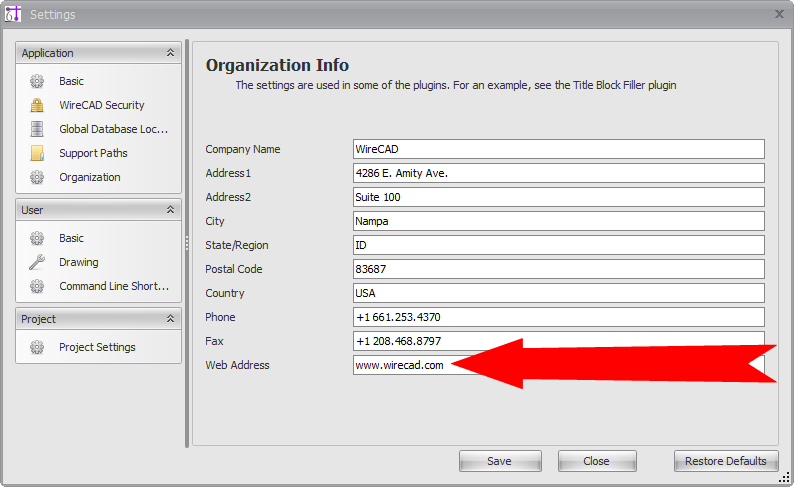The height and width of the screenshot is (487, 794).
Task: Click the Postal Code label
Action: 233,269
